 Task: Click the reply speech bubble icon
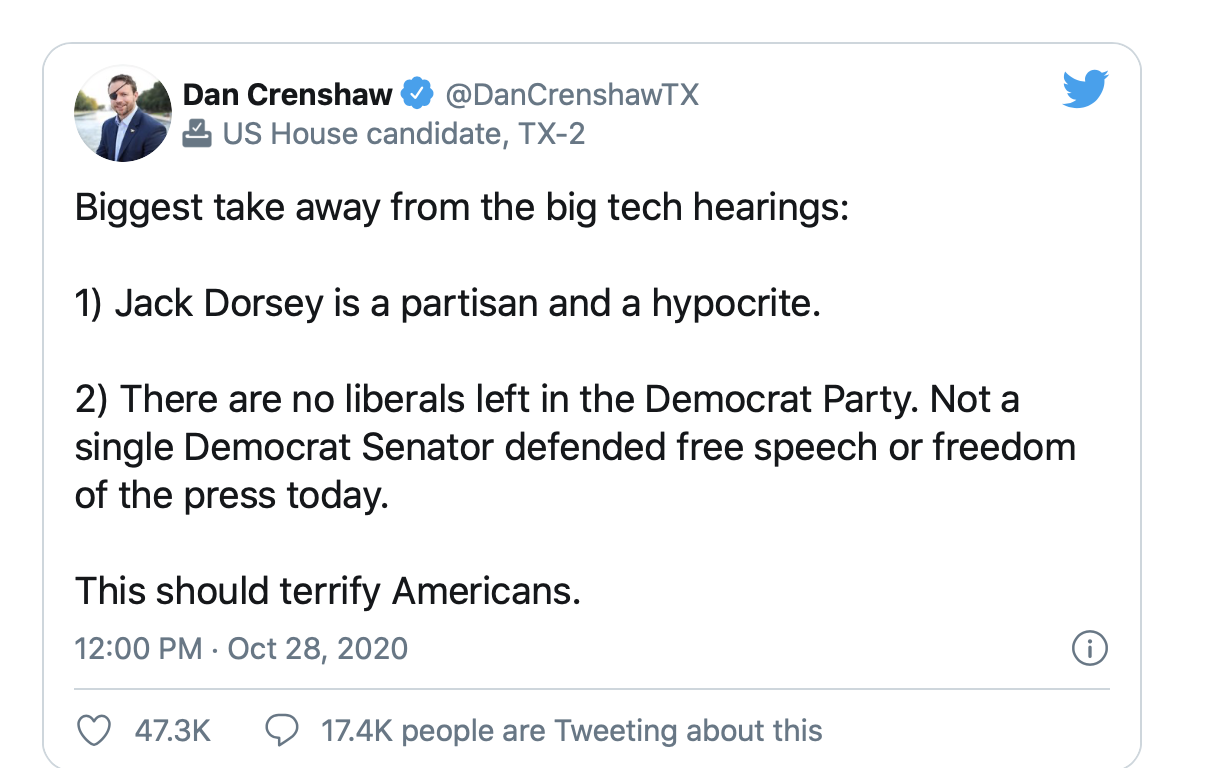point(281,731)
